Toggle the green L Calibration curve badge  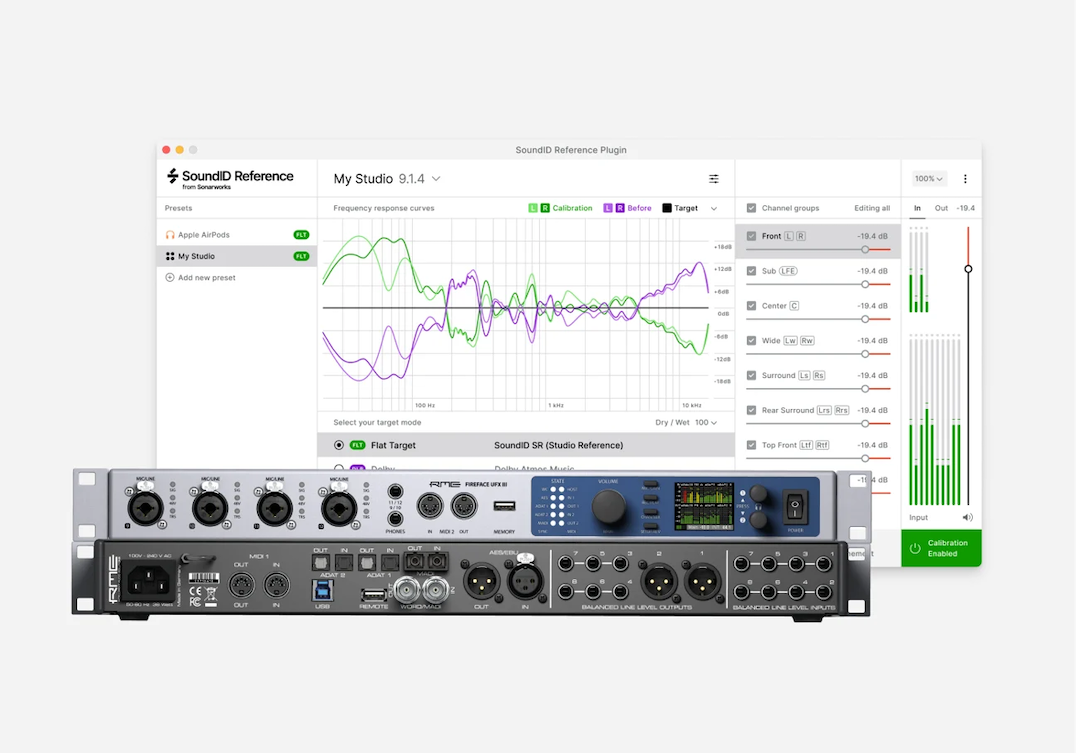[533, 208]
